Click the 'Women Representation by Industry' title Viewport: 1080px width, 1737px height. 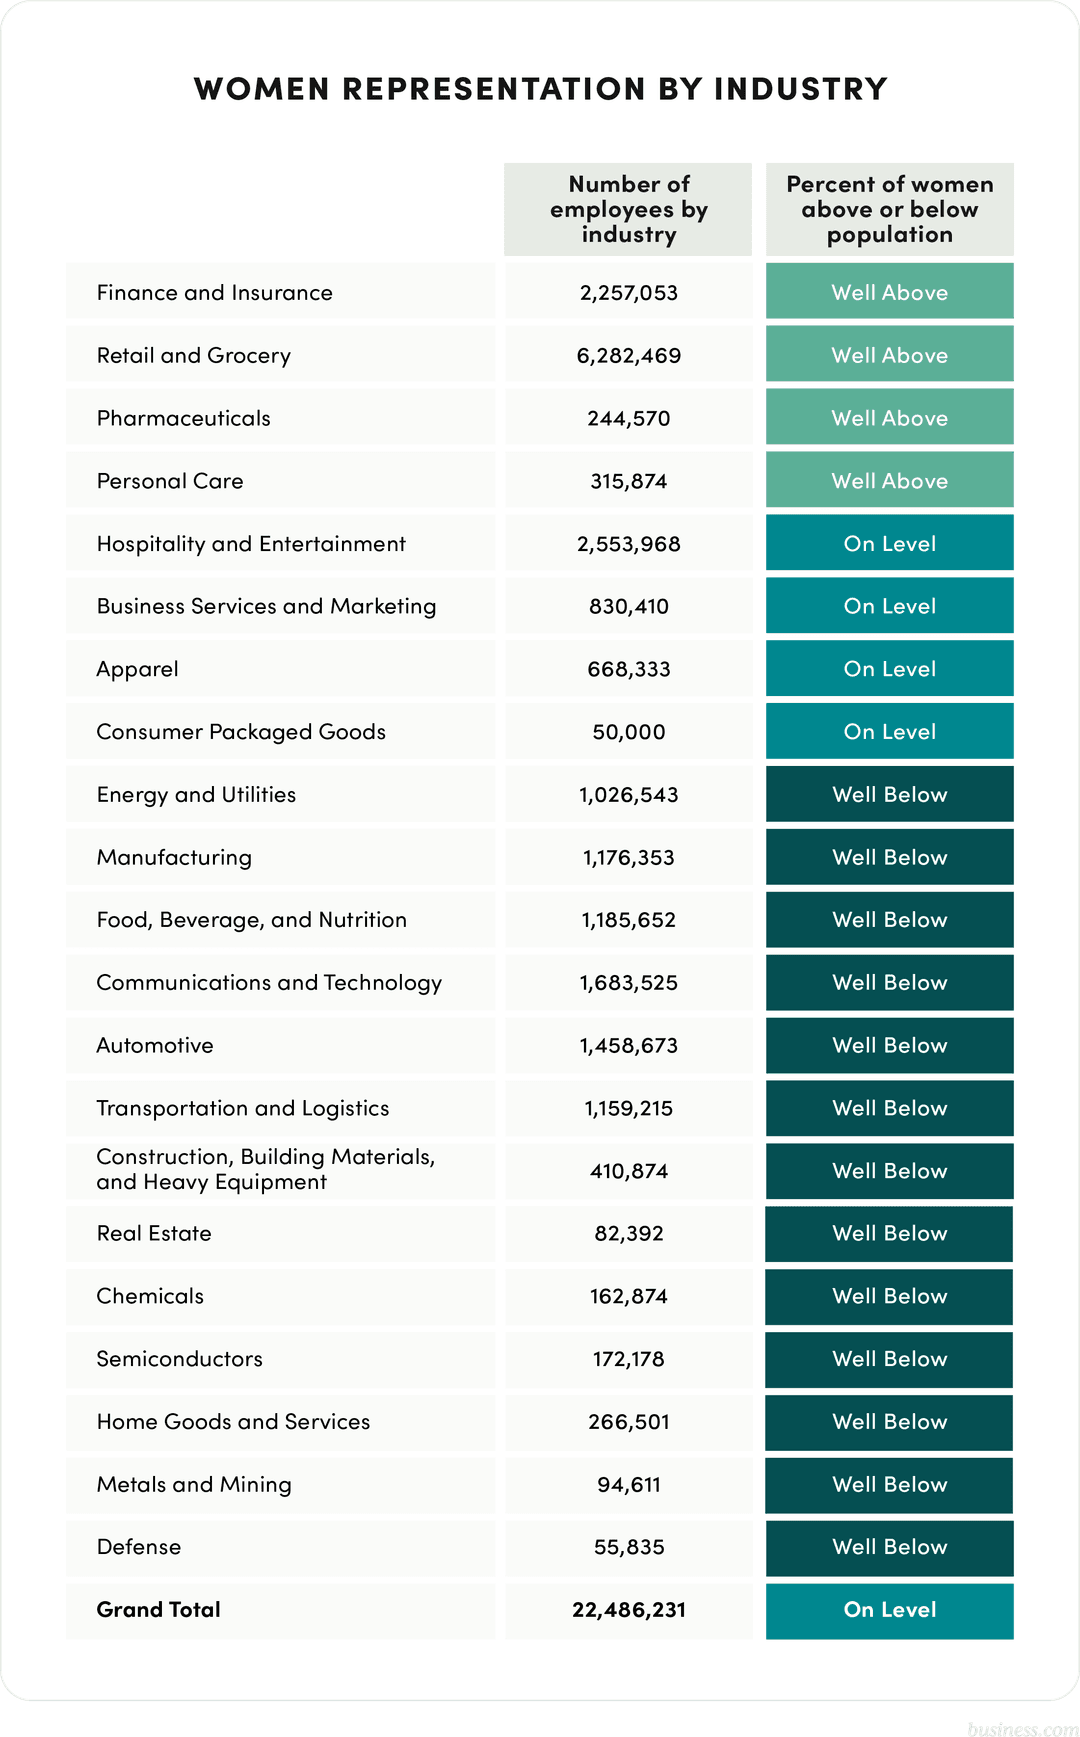[540, 89]
